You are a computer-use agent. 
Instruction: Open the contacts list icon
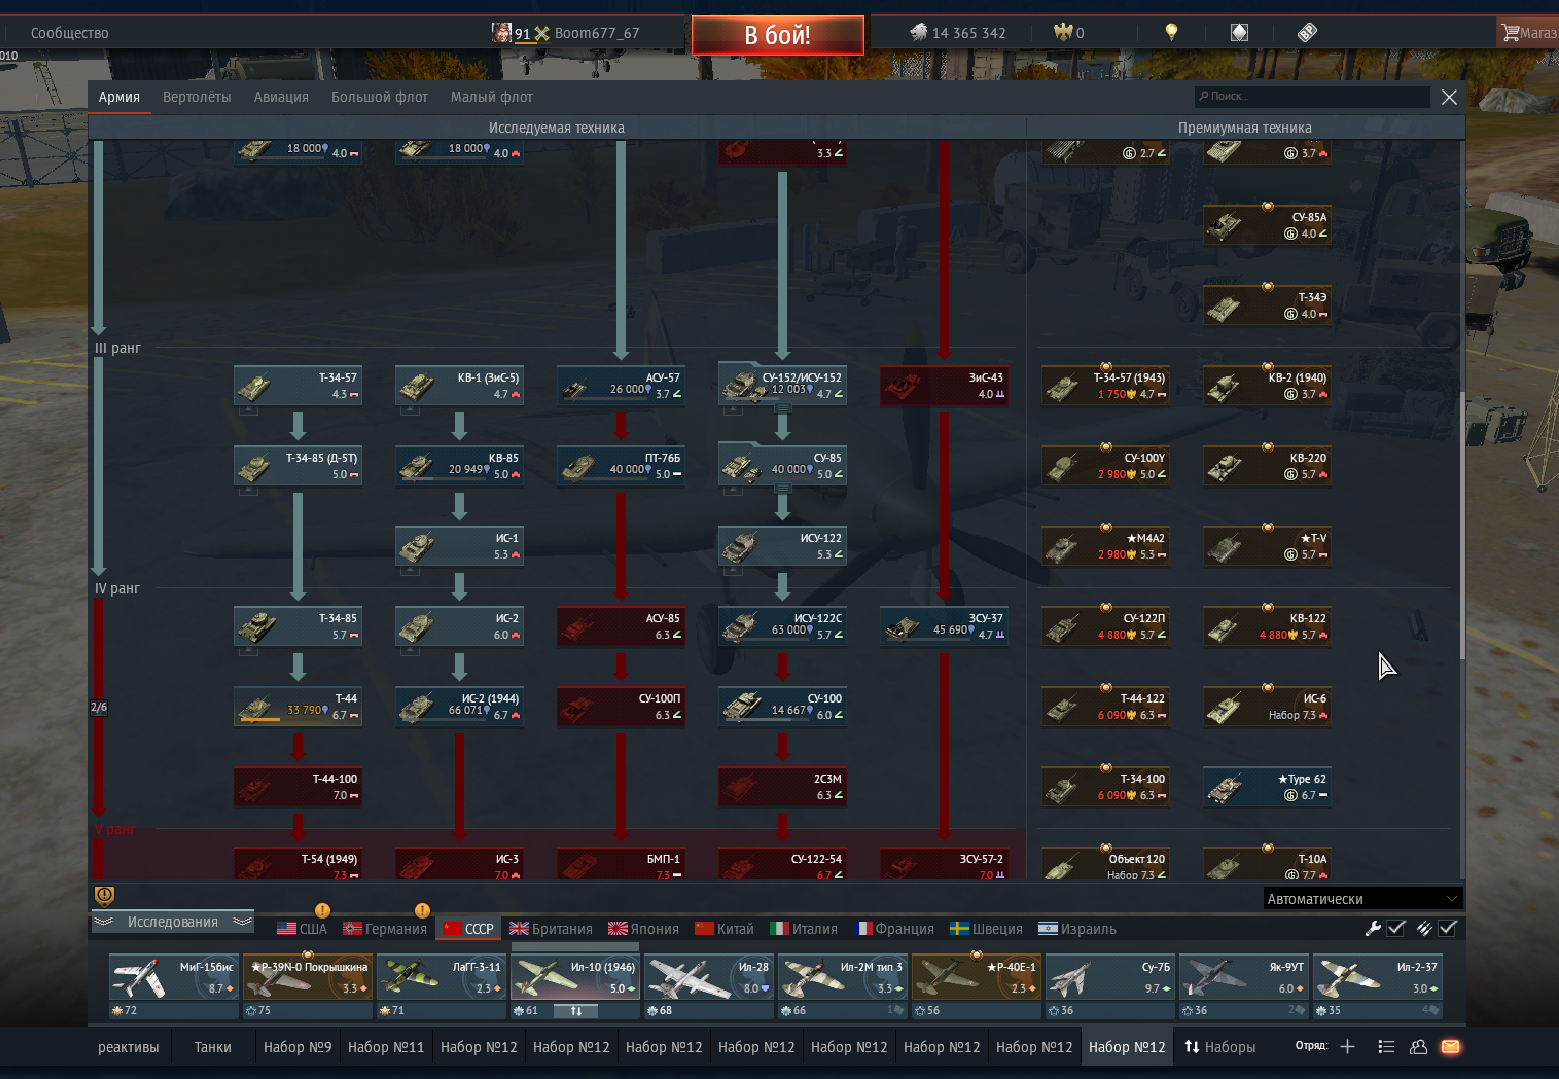coord(1386,1047)
